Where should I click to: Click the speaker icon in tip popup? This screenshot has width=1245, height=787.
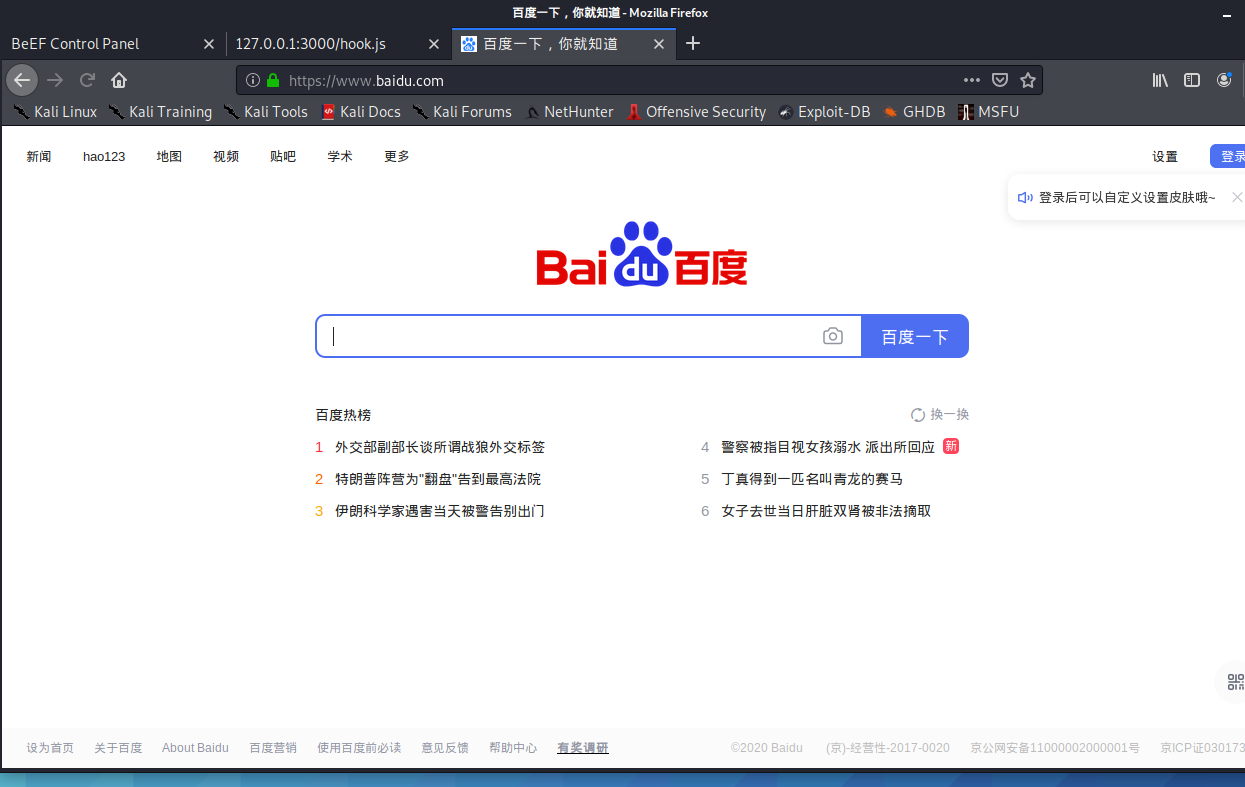pyautogui.click(x=1025, y=198)
